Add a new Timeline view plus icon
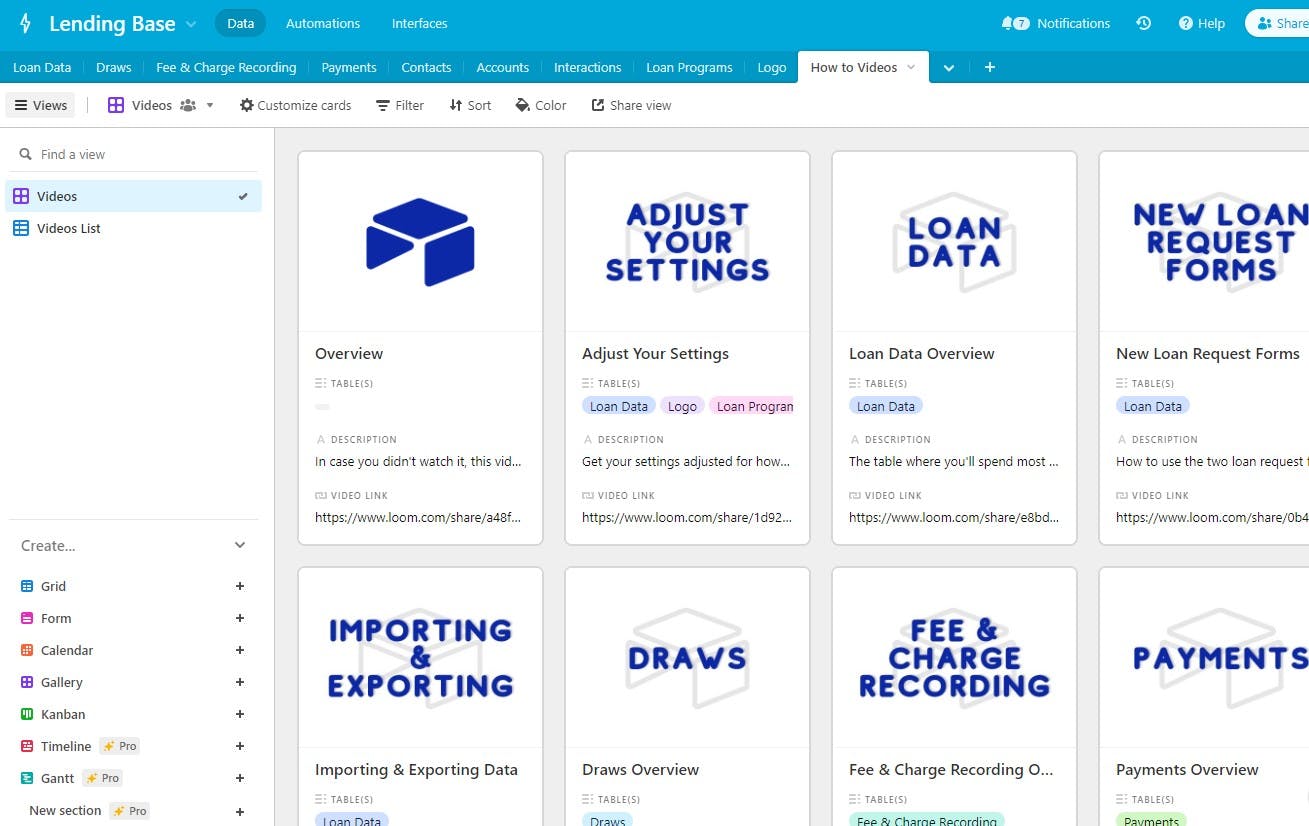The width and height of the screenshot is (1309, 826). coord(240,746)
